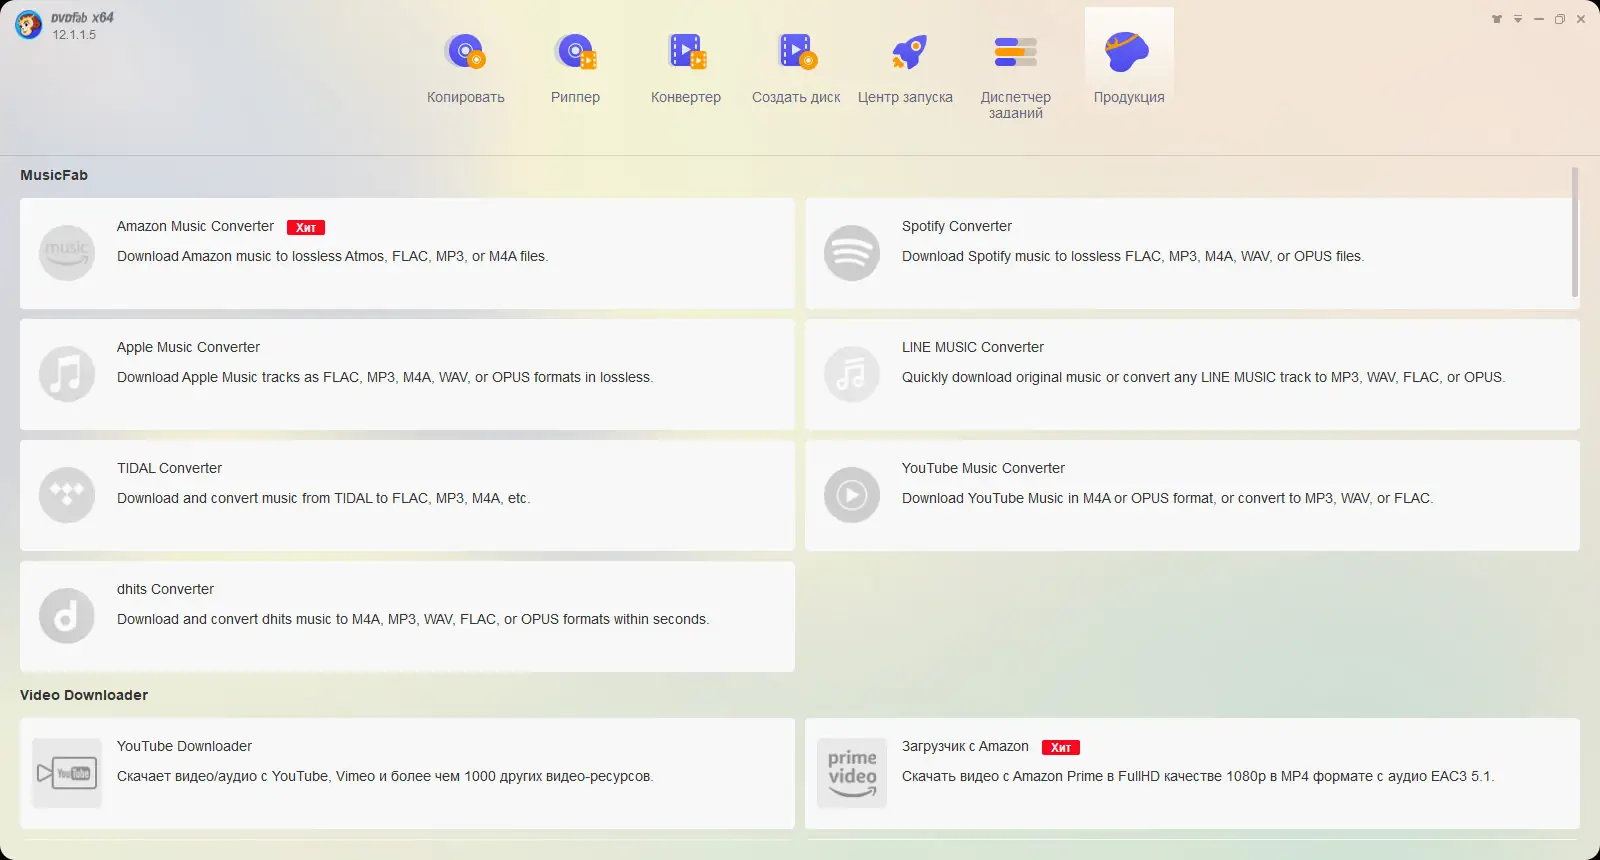Click the version number 12.1.1.5

coord(74,35)
